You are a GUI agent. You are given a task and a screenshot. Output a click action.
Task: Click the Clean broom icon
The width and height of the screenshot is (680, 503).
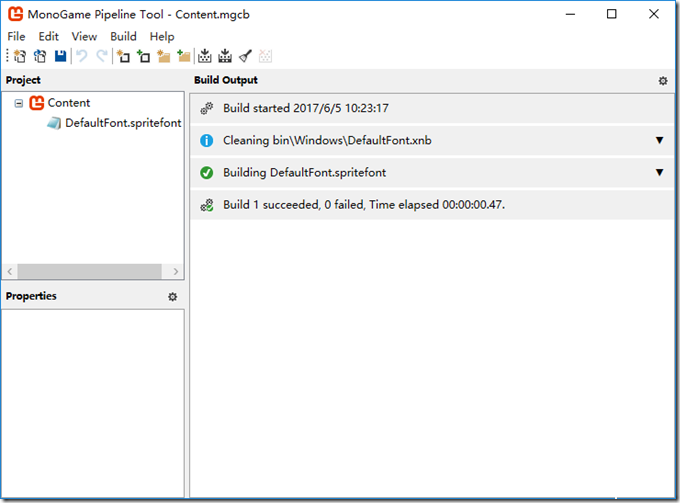click(x=245, y=57)
